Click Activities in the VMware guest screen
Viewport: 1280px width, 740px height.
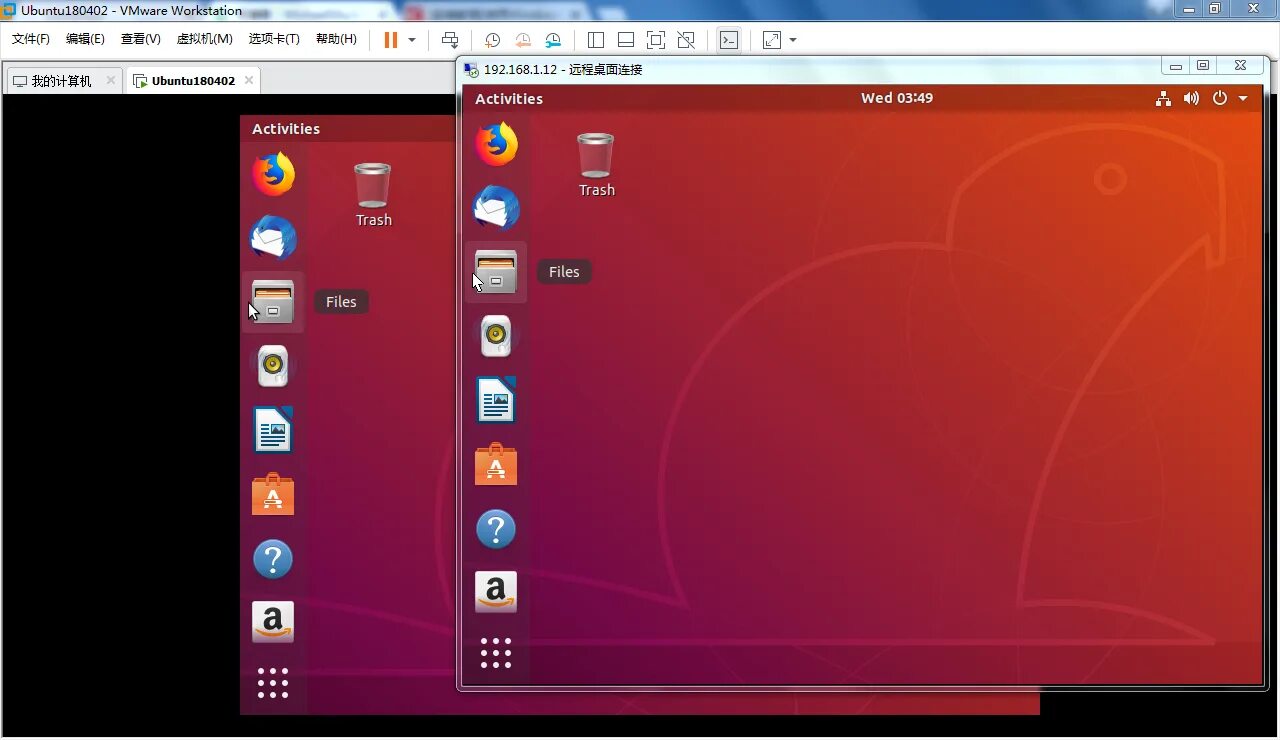pos(286,128)
